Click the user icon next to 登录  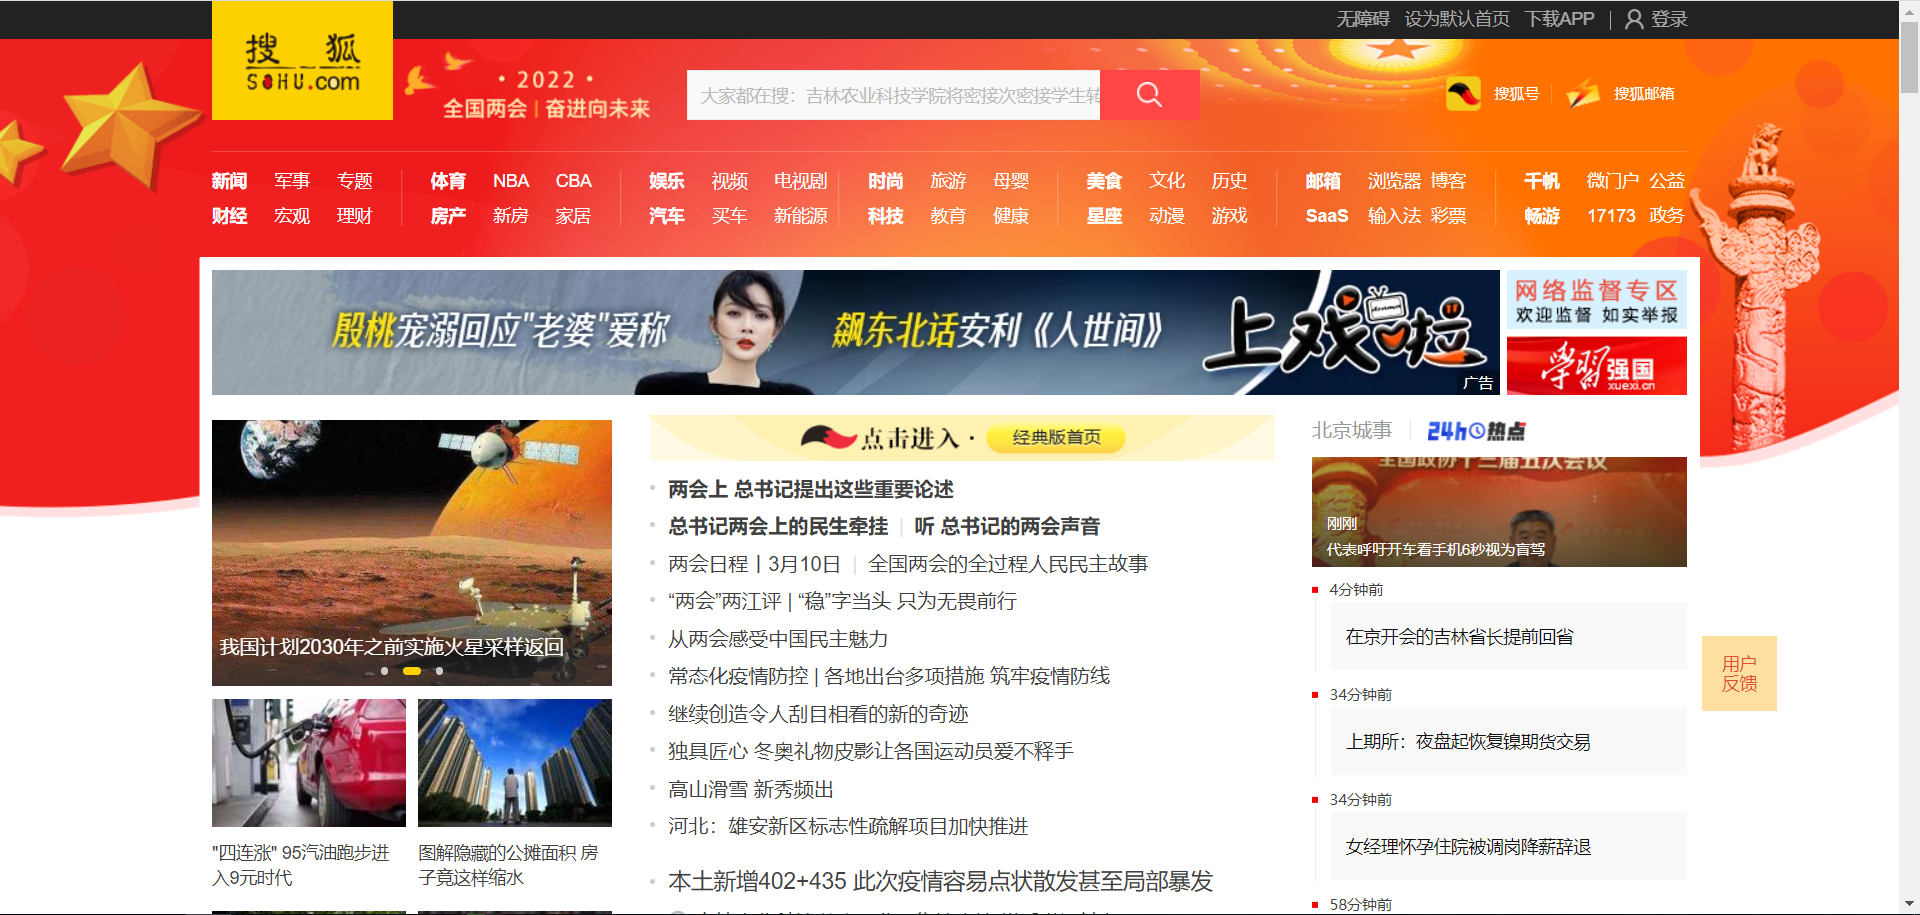click(1634, 19)
